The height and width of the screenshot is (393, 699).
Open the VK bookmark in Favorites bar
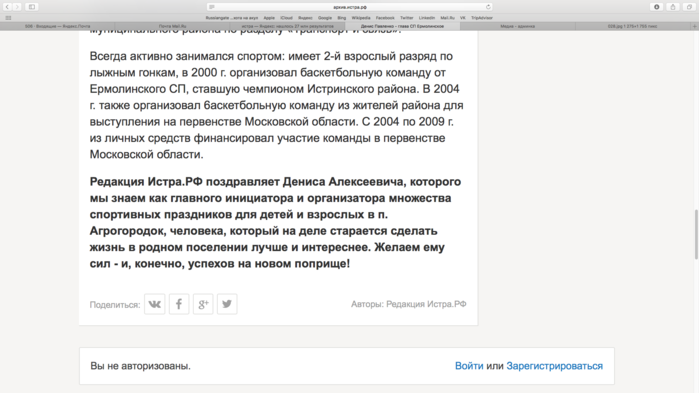tap(463, 18)
